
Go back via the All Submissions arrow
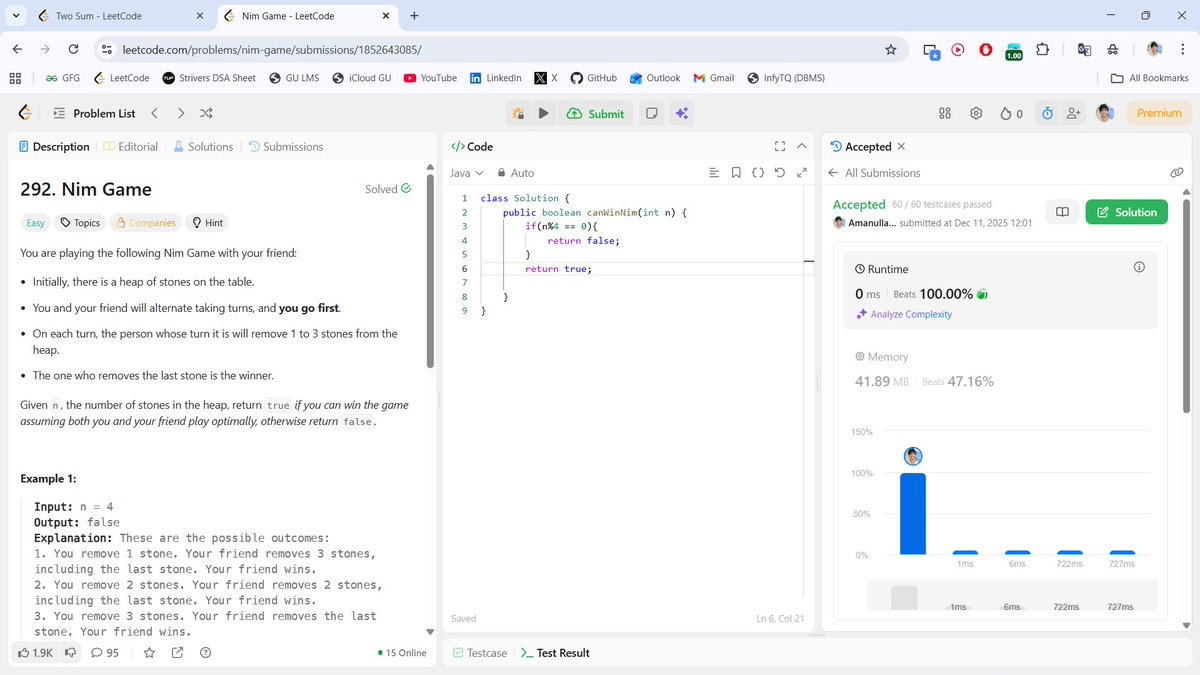coord(834,172)
